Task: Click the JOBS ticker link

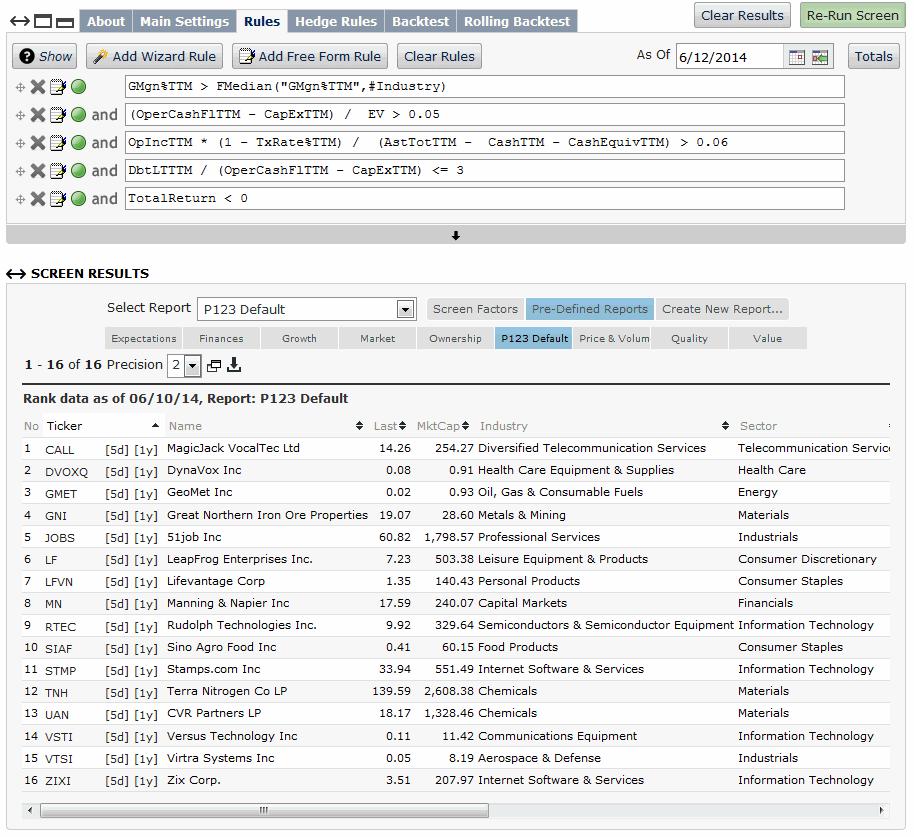Action: (59, 538)
